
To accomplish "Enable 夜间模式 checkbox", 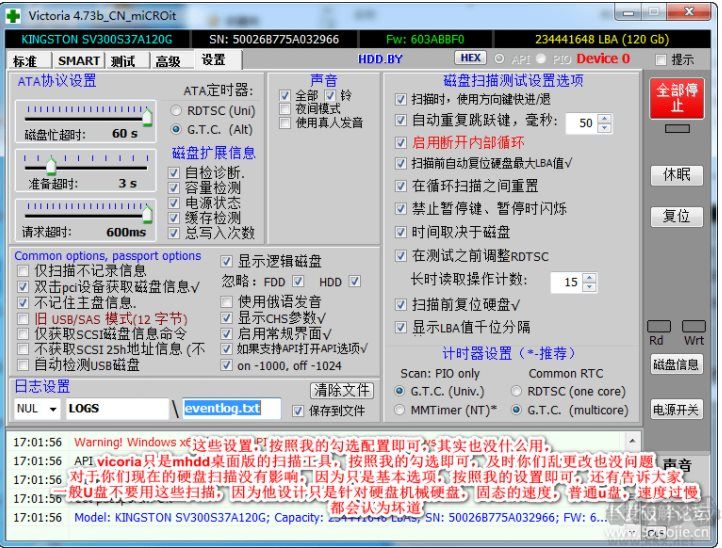I will click(x=285, y=109).
